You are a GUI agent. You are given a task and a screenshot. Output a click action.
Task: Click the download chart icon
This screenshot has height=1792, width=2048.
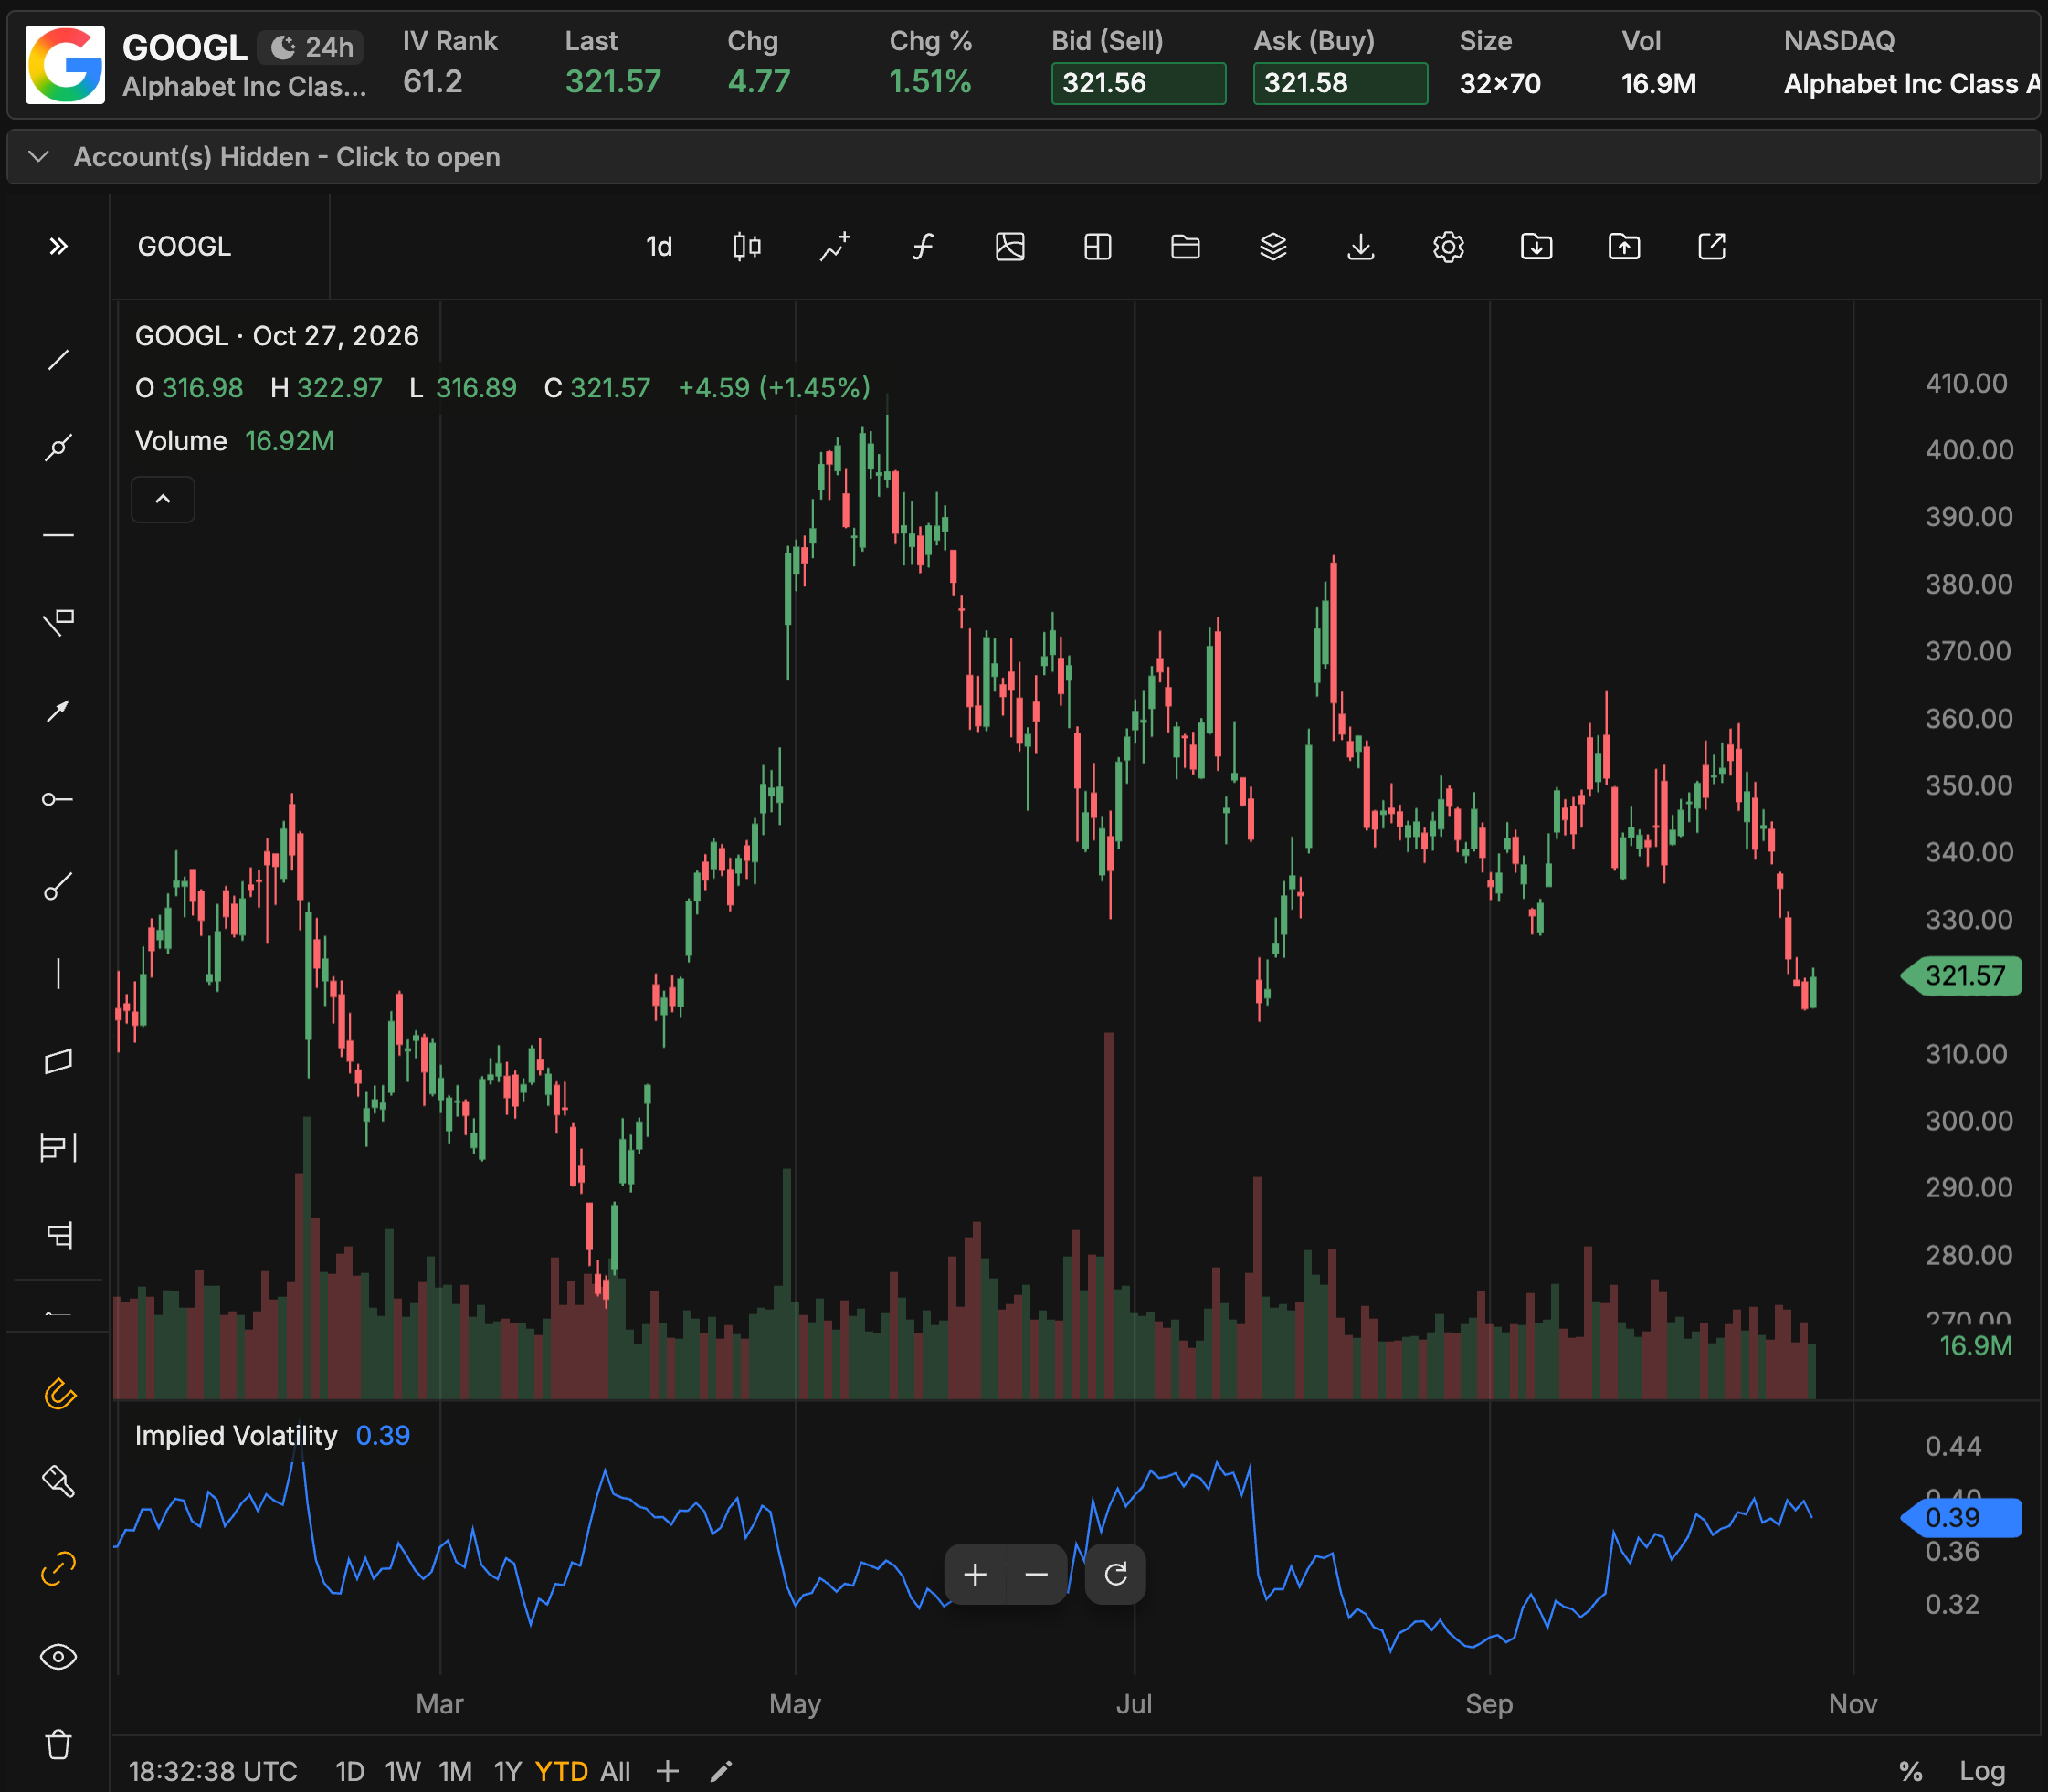click(1361, 246)
